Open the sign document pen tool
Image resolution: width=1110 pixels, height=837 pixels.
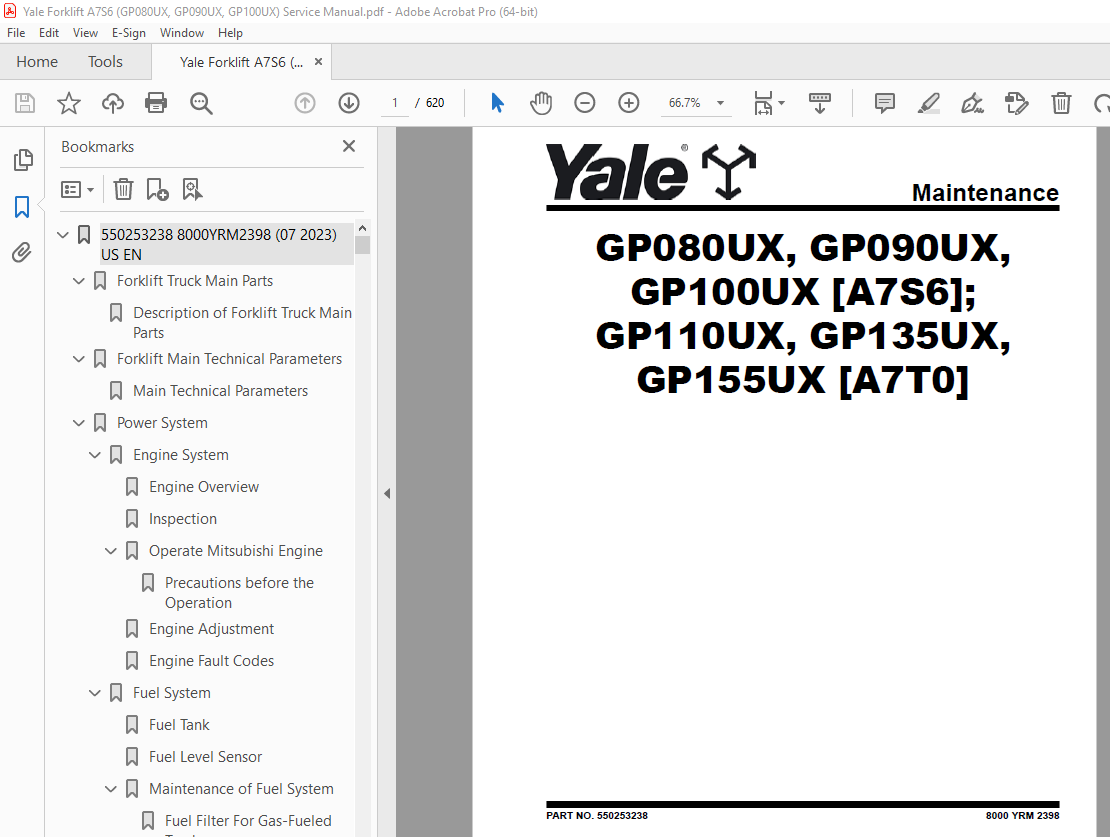972,103
